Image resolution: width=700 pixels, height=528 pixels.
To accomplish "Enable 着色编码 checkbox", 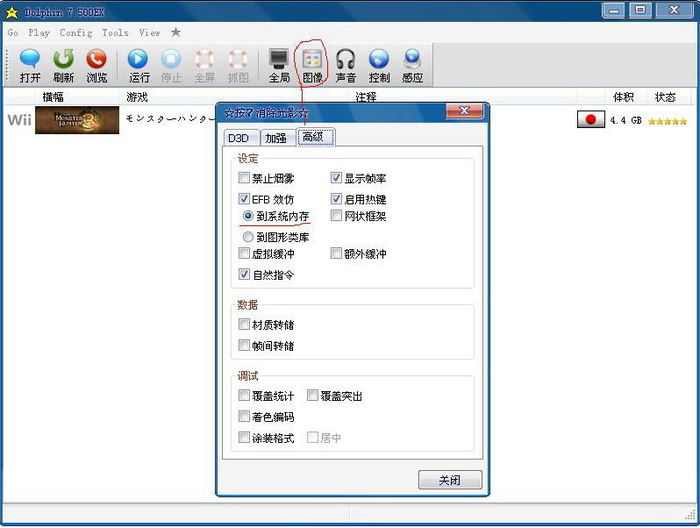I will pyautogui.click(x=244, y=416).
